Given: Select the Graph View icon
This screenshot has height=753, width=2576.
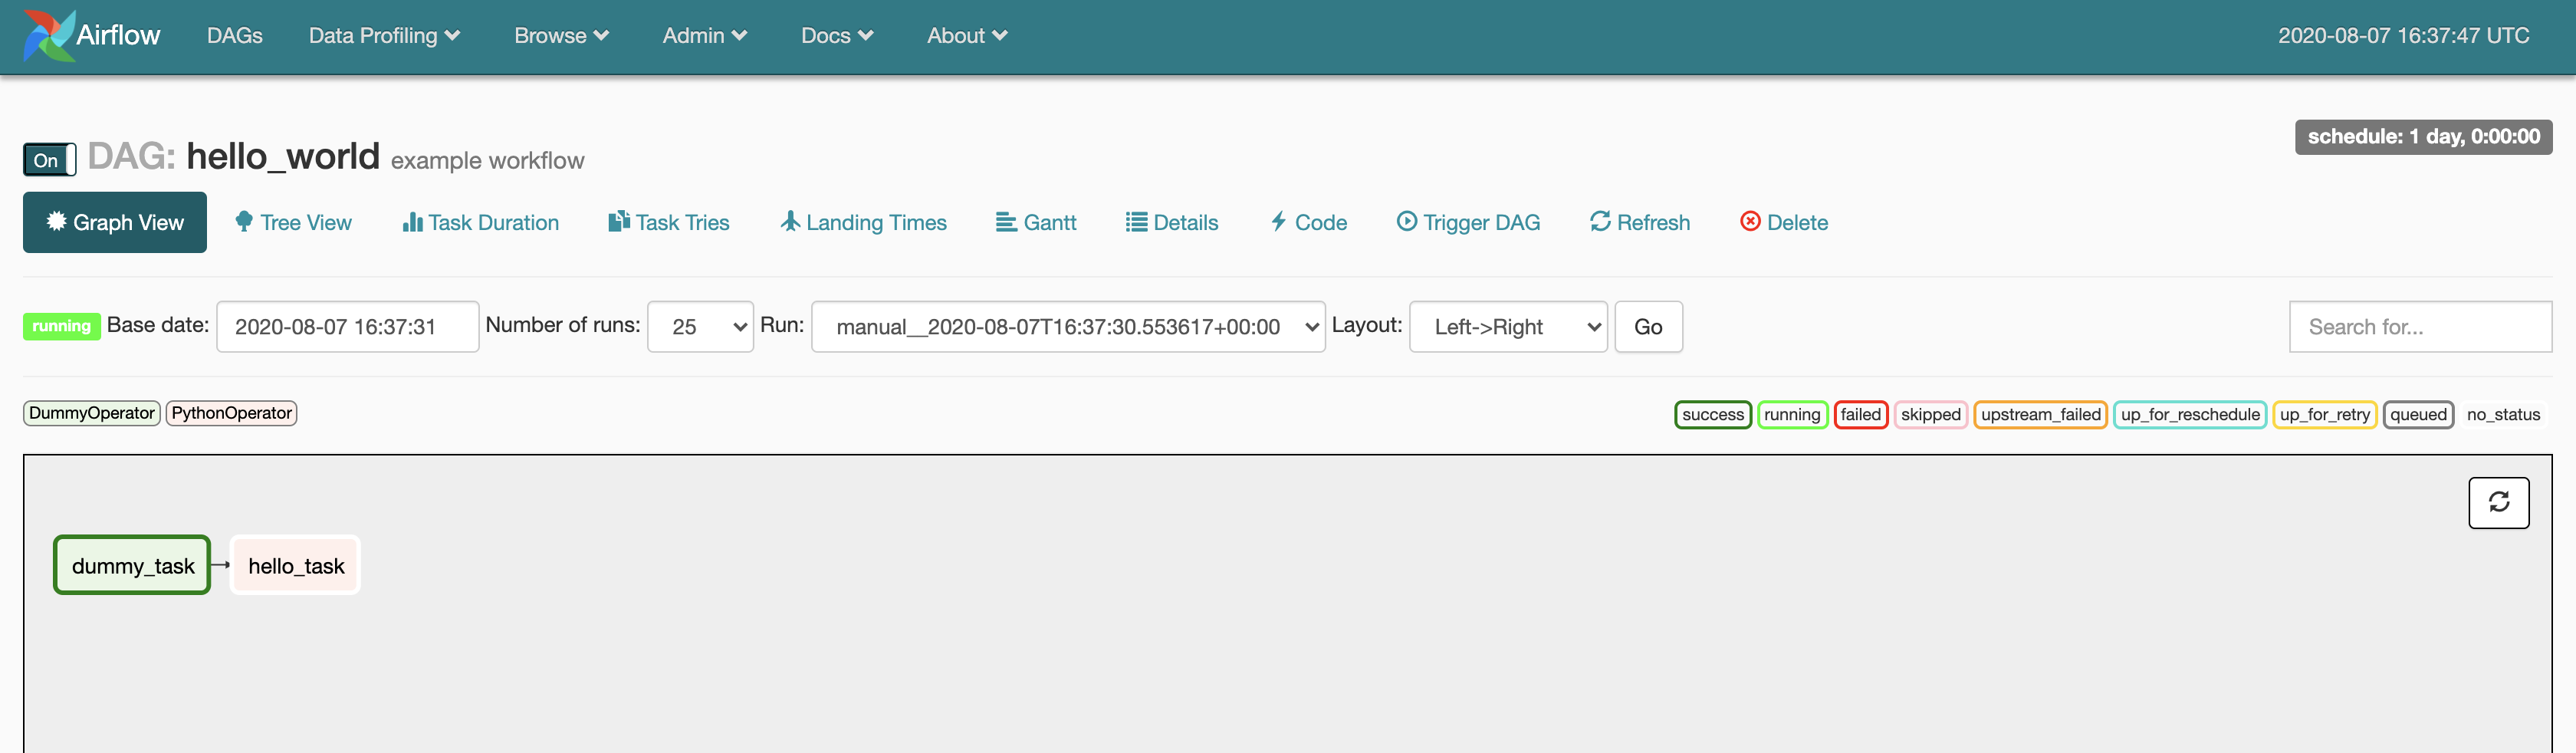Looking at the screenshot, I should 57,222.
